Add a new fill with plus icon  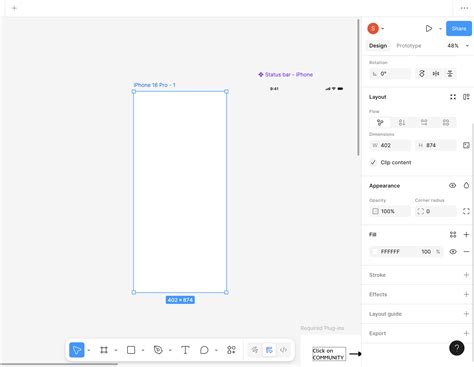pyautogui.click(x=466, y=235)
